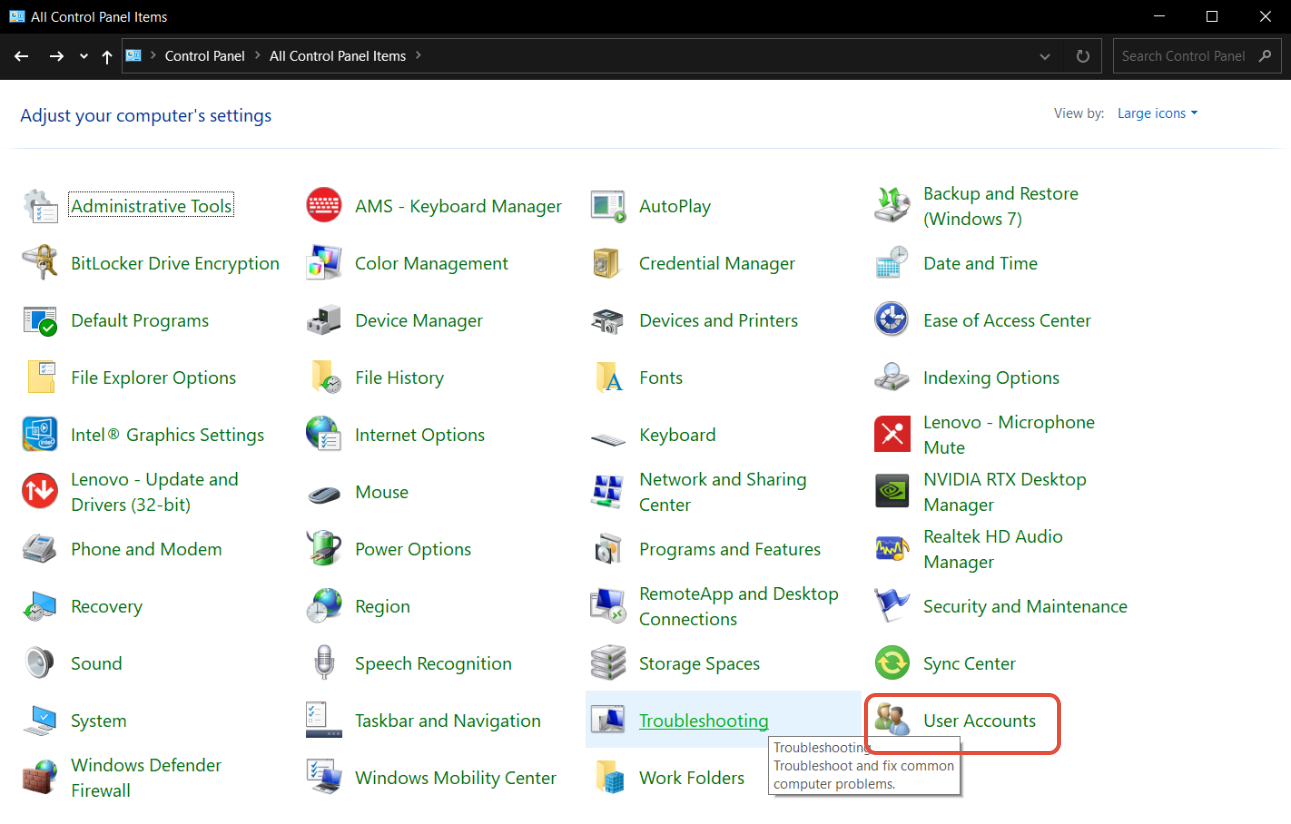Go back with the Back arrow

(21, 56)
